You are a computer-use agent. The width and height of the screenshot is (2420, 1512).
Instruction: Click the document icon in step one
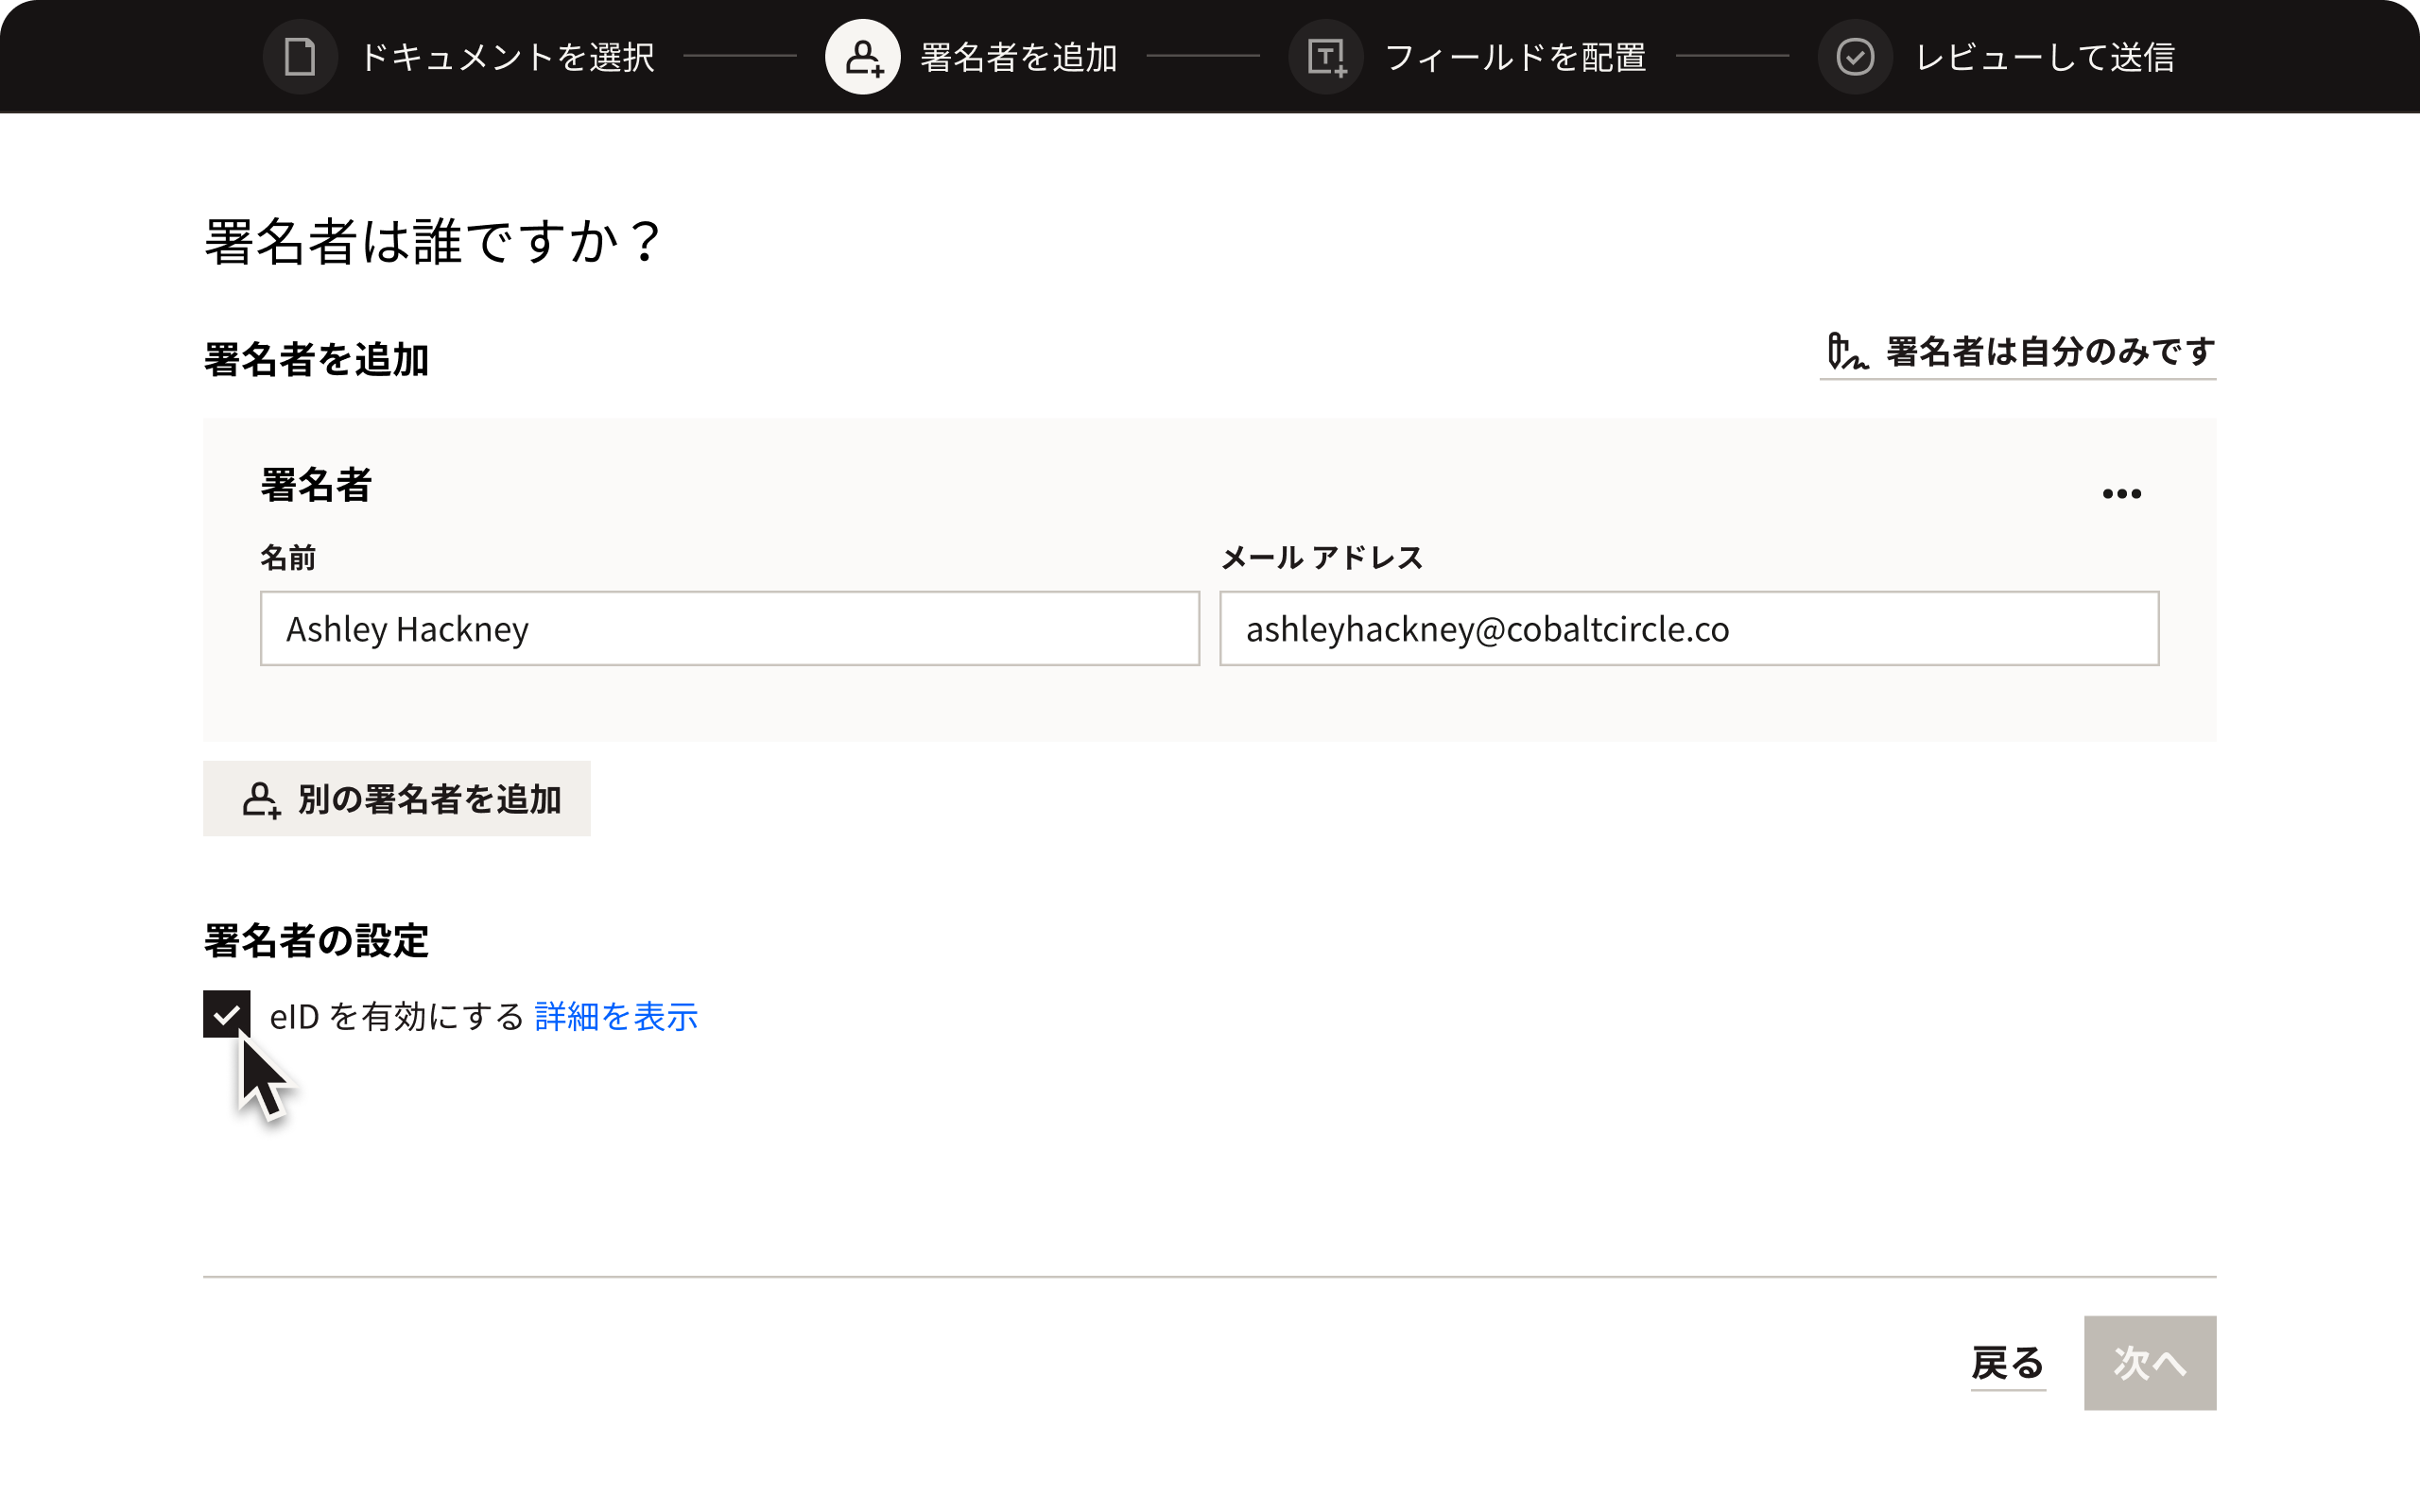coord(300,57)
